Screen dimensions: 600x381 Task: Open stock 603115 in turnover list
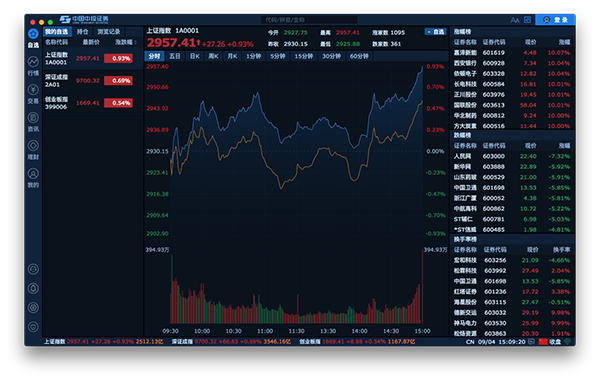pos(512,302)
